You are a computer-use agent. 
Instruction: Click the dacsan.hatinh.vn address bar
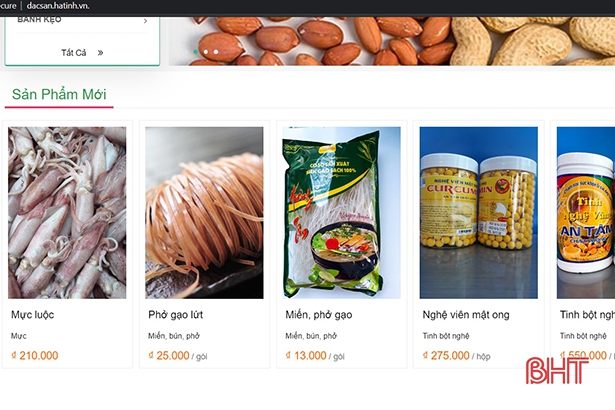58,6
